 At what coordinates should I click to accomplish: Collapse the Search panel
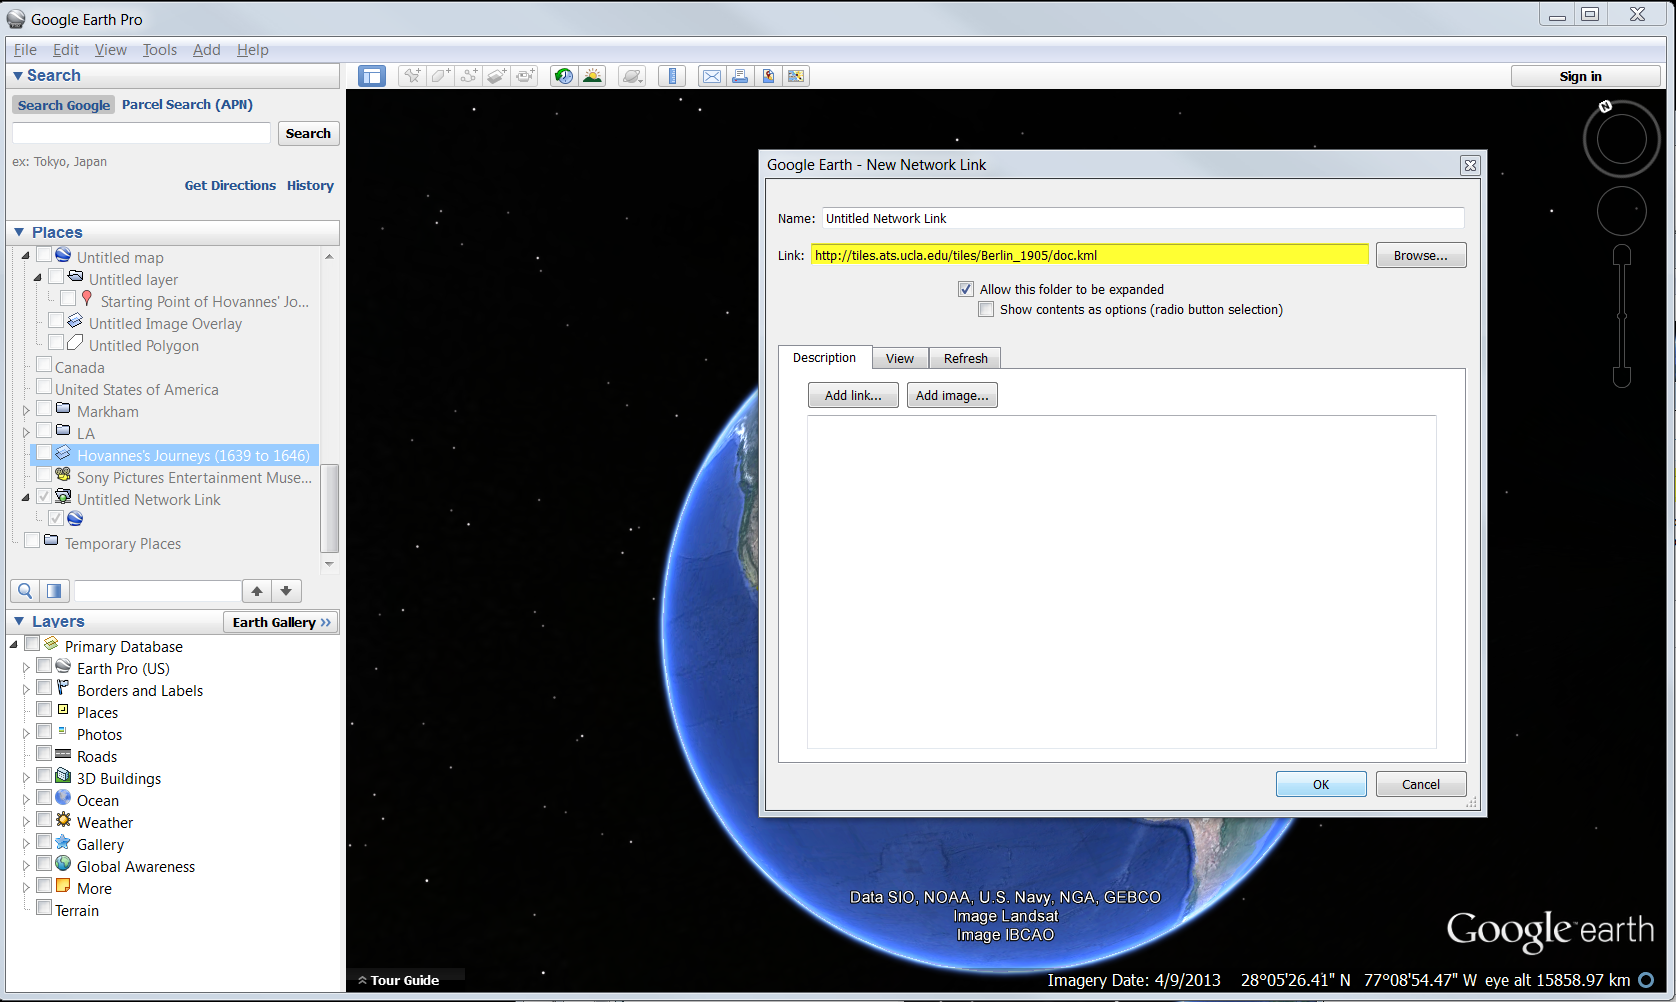click(18, 76)
